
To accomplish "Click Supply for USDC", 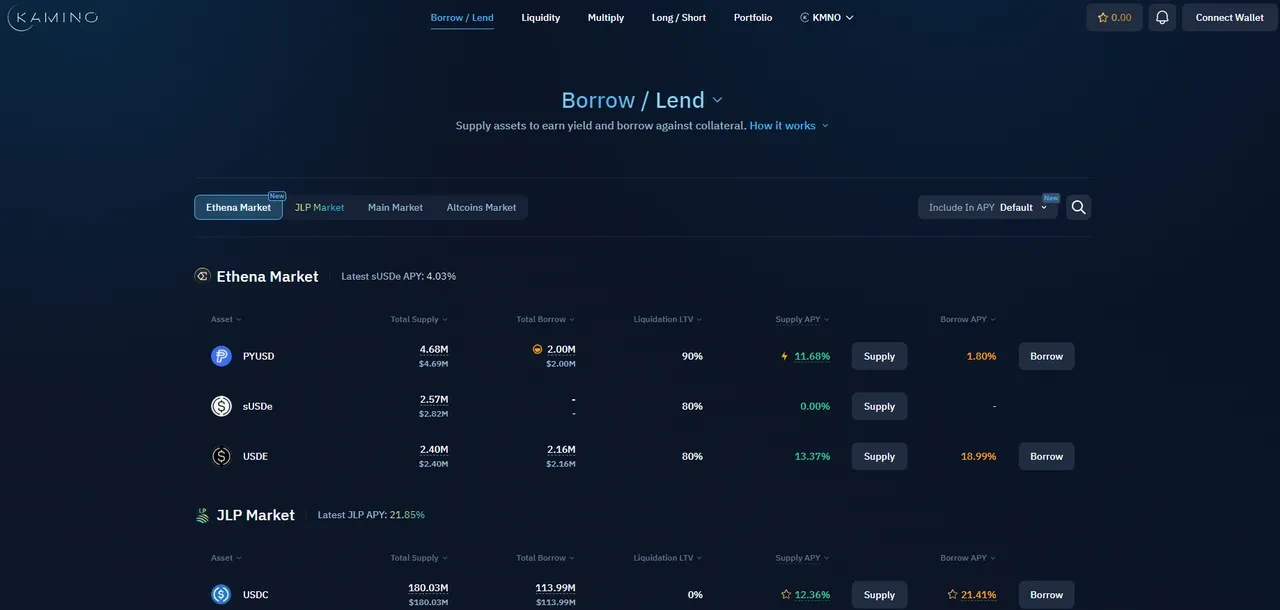I will point(879,594).
